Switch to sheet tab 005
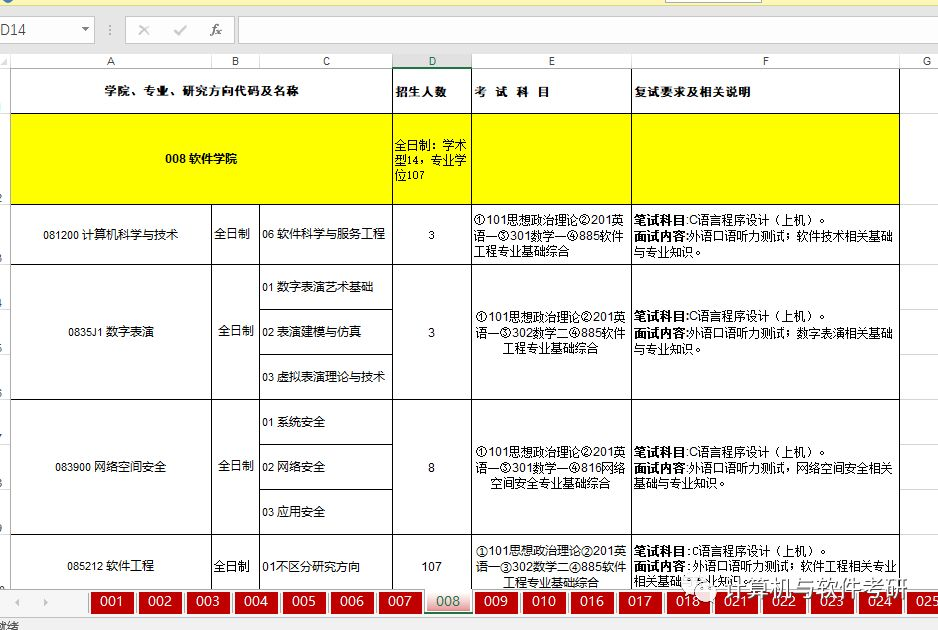Image resolution: width=938 pixels, height=630 pixels. [303, 601]
